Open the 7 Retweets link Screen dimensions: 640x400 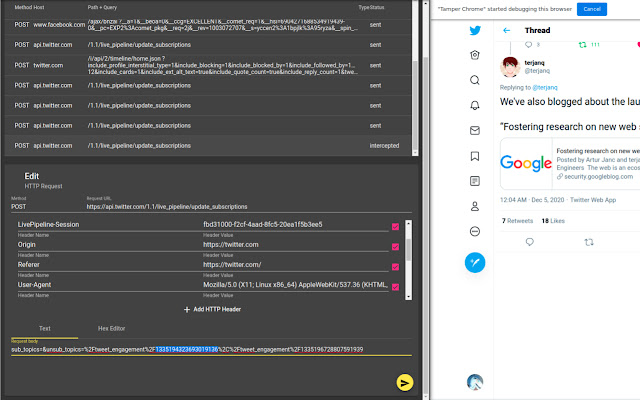(517, 221)
